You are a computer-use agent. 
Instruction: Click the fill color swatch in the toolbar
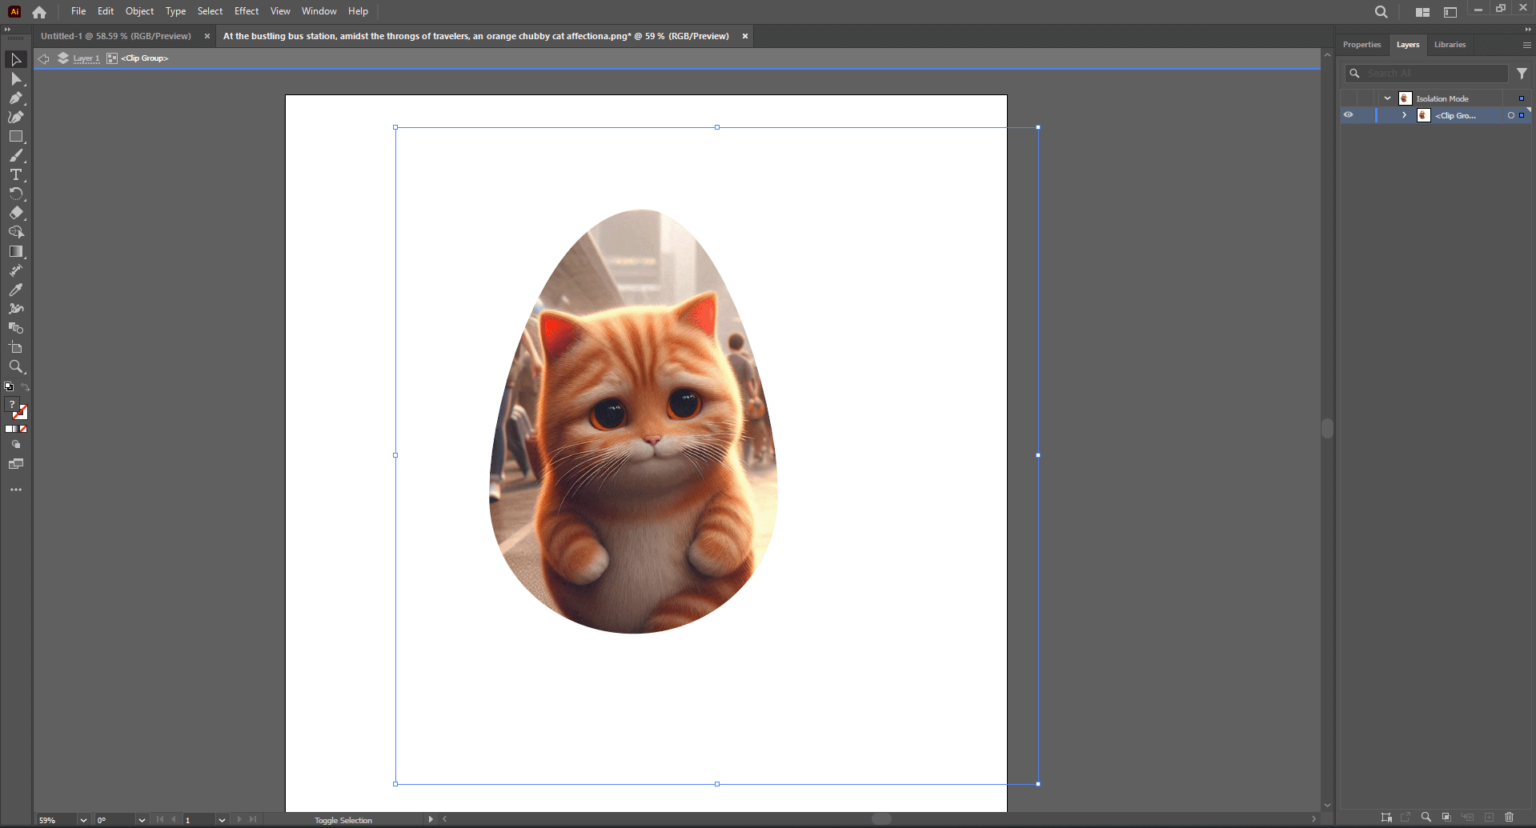click(11, 405)
